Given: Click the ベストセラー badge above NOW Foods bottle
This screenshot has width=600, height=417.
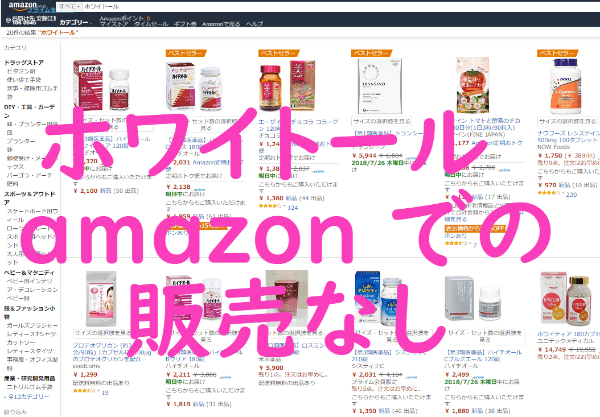Looking at the screenshot, I should click(557, 53).
